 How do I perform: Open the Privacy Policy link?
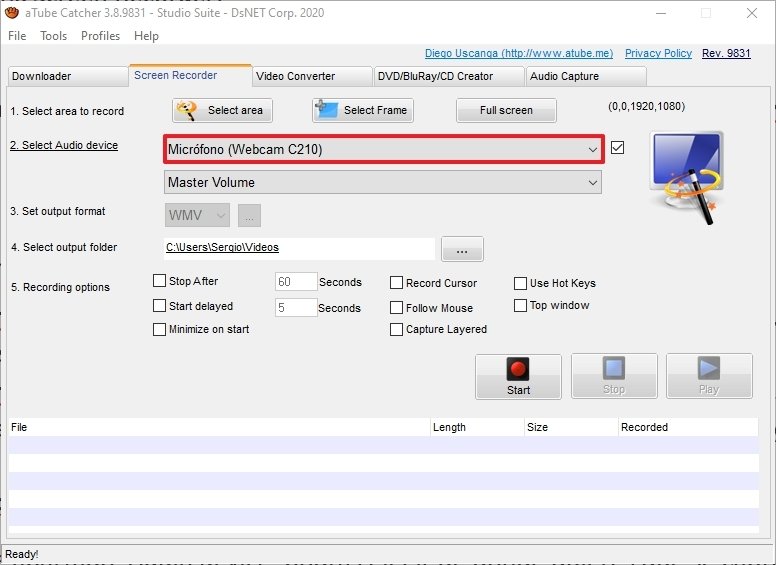(658, 53)
